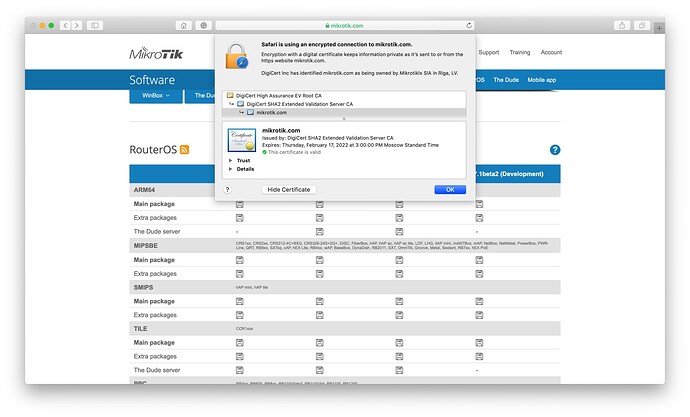Download ARM64 The Dude server from second column

point(319,231)
